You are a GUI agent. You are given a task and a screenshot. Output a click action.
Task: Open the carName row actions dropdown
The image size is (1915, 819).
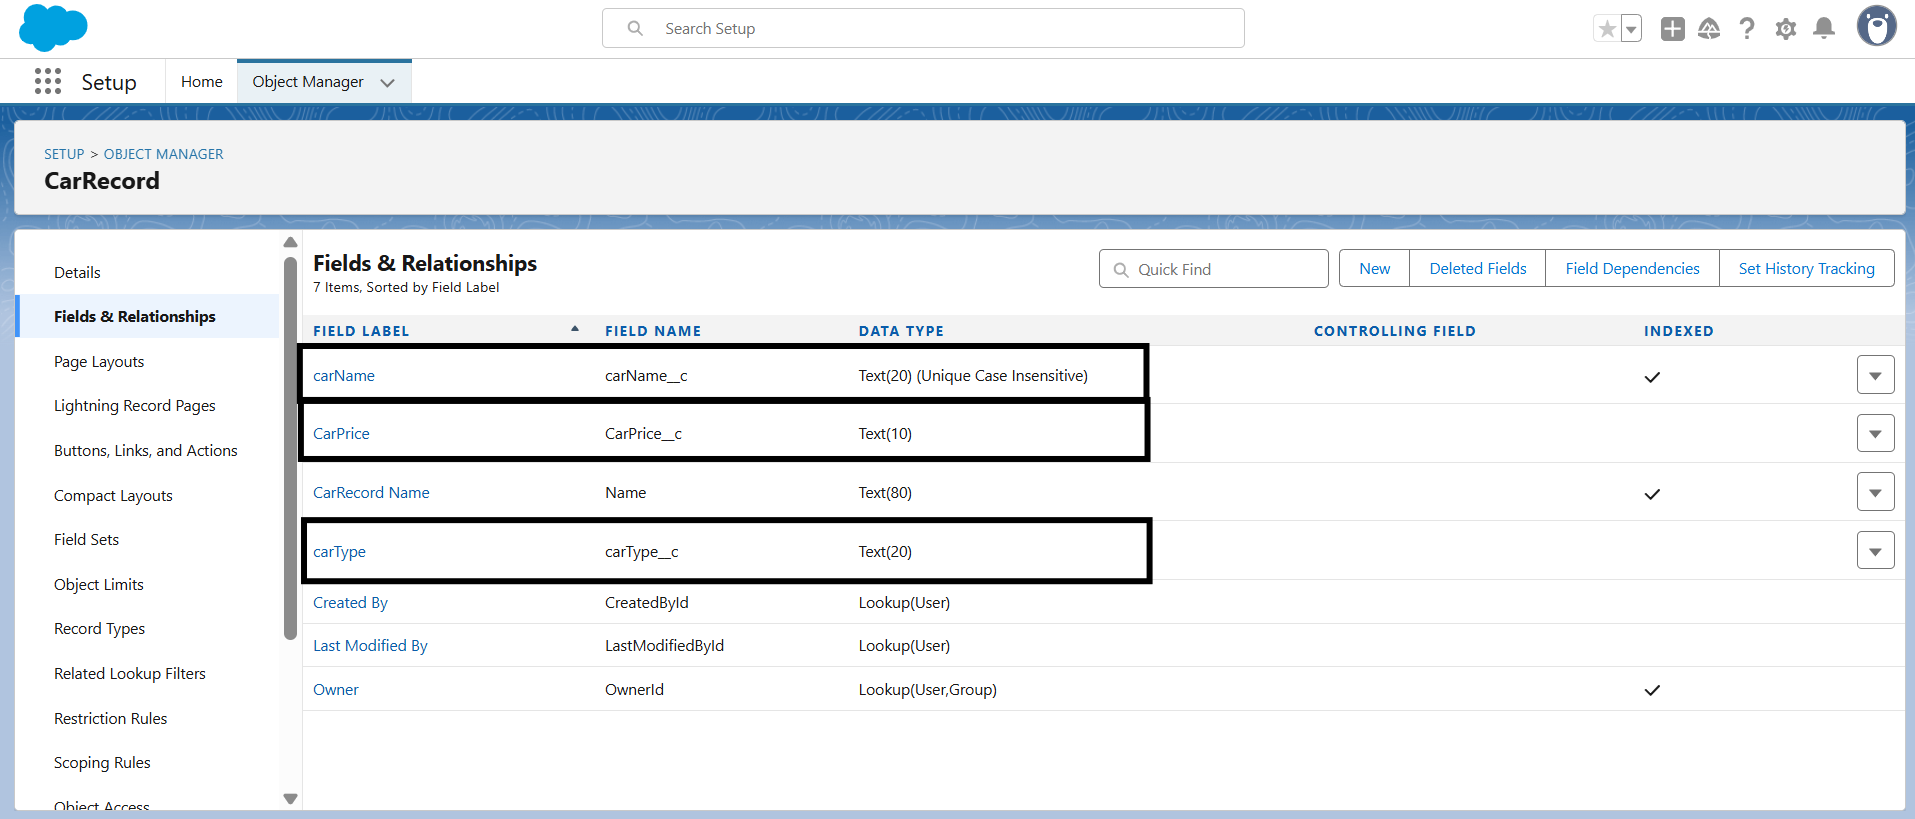[x=1875, y=376]
